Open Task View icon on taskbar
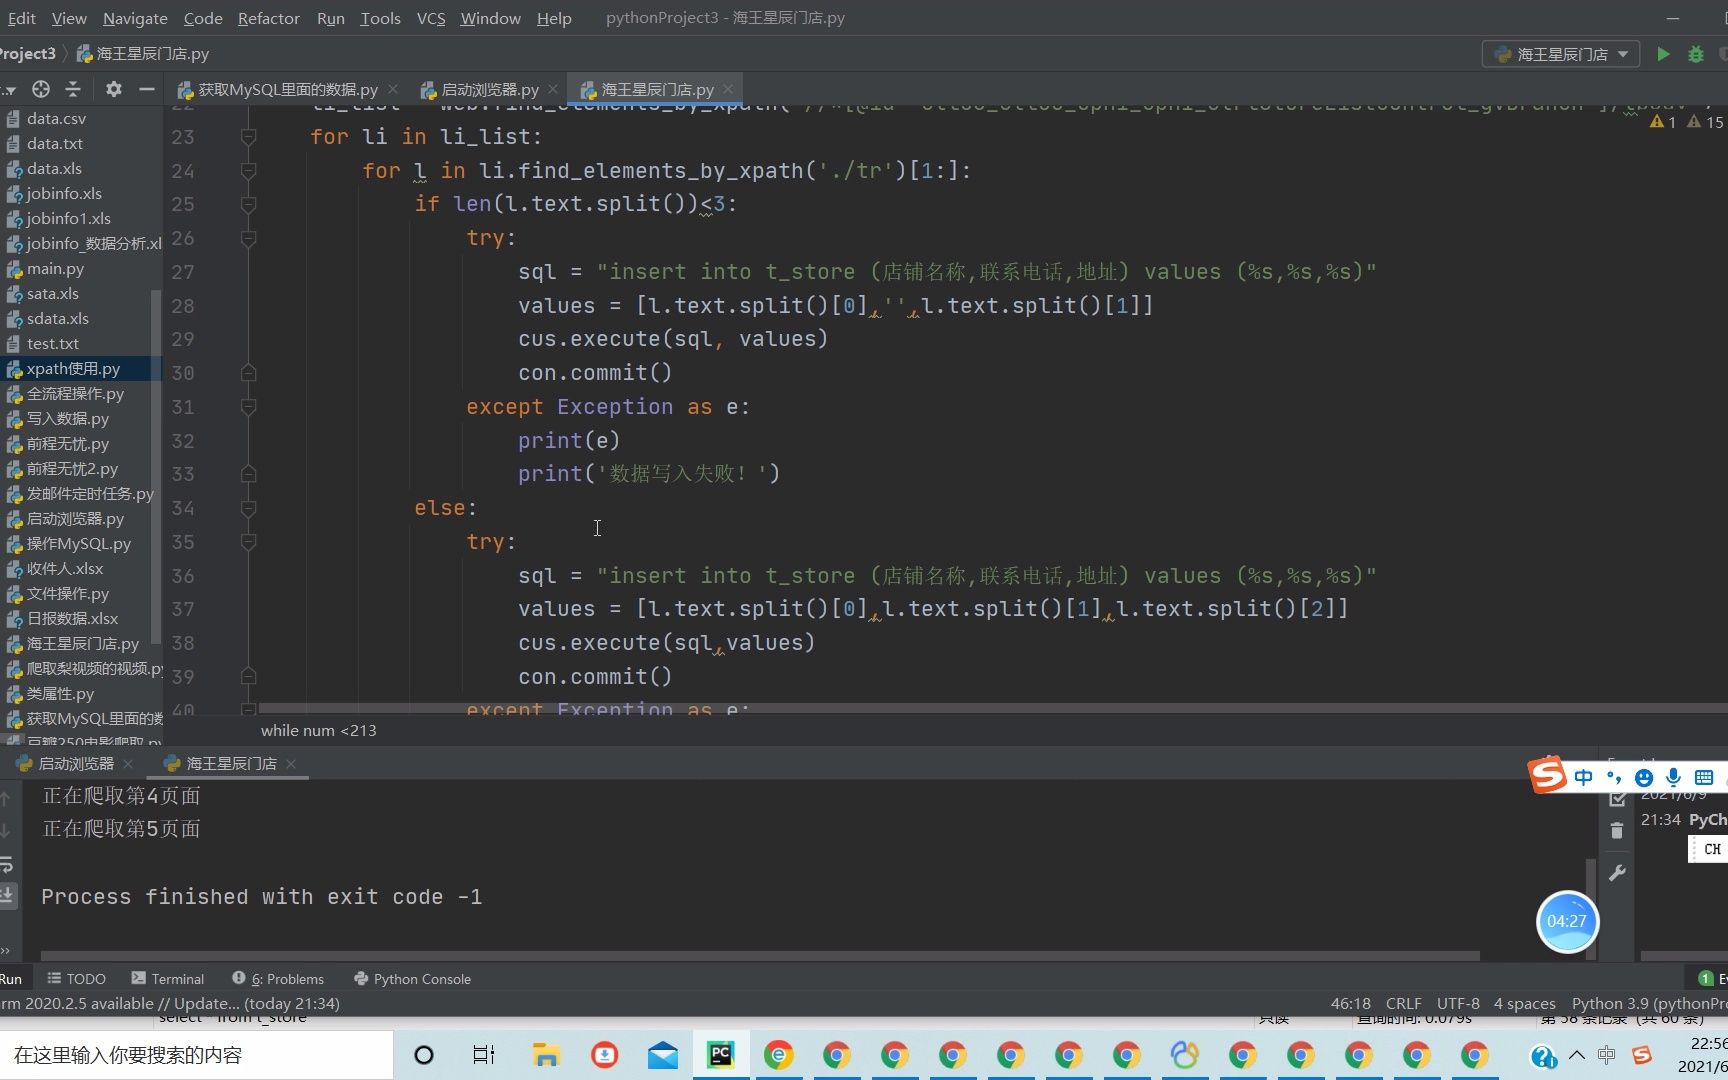Viewport: 1728px width, 1080px height. click(484, 1055)
